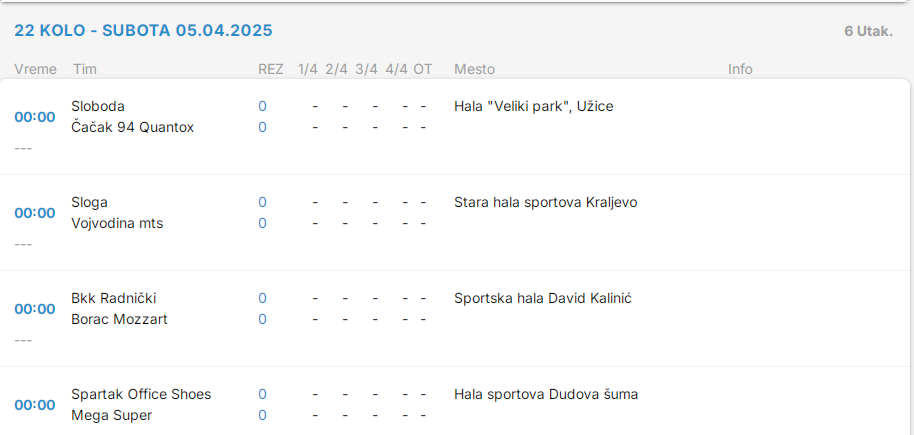The image size is (914, 435).
Task: Click the 00:00 time for Sloga match
Action: pos(35,213)
